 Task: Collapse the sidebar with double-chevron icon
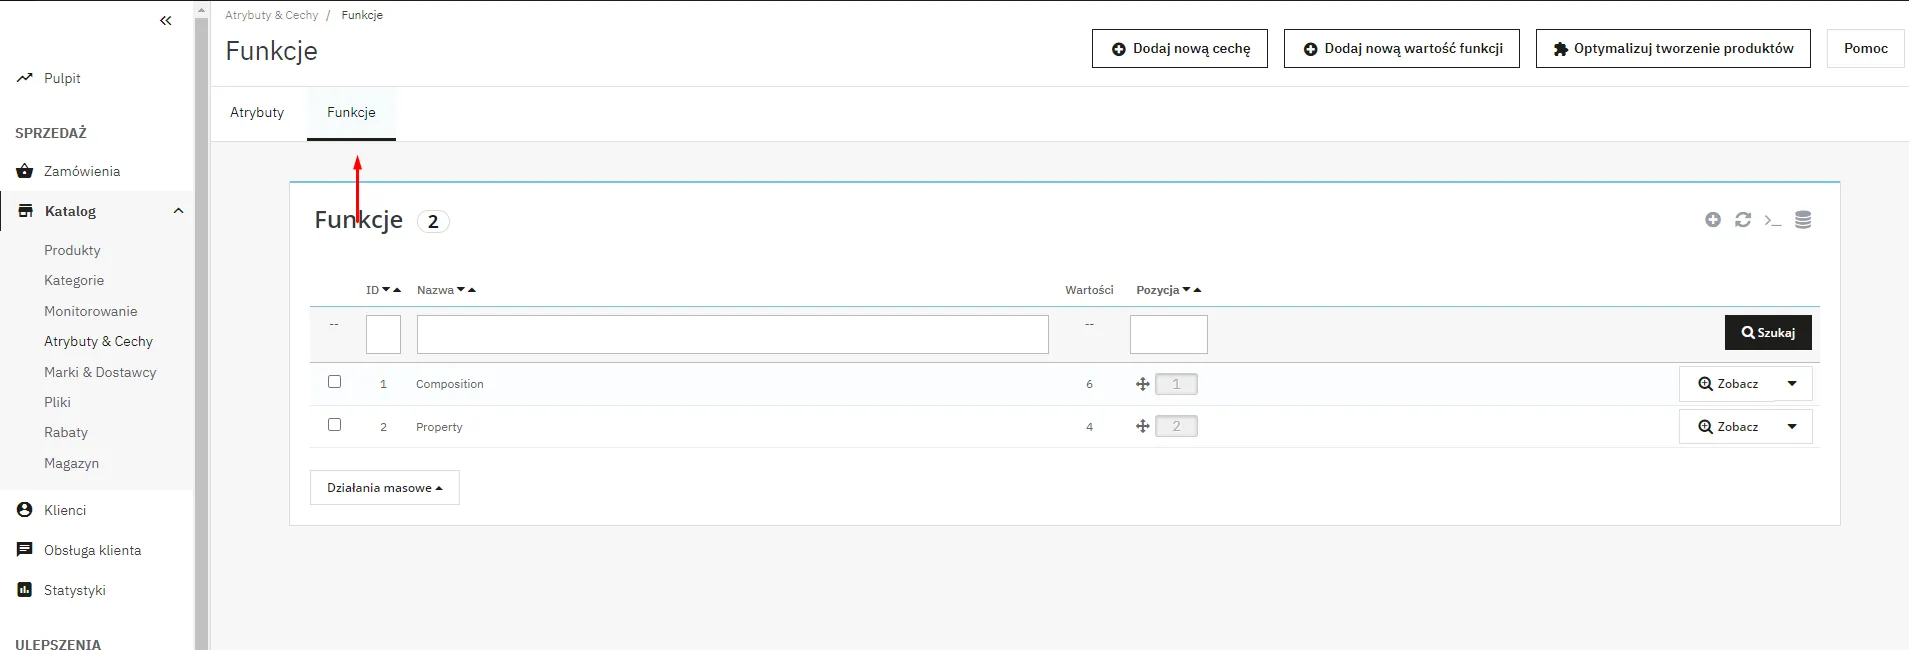[166, 21]
